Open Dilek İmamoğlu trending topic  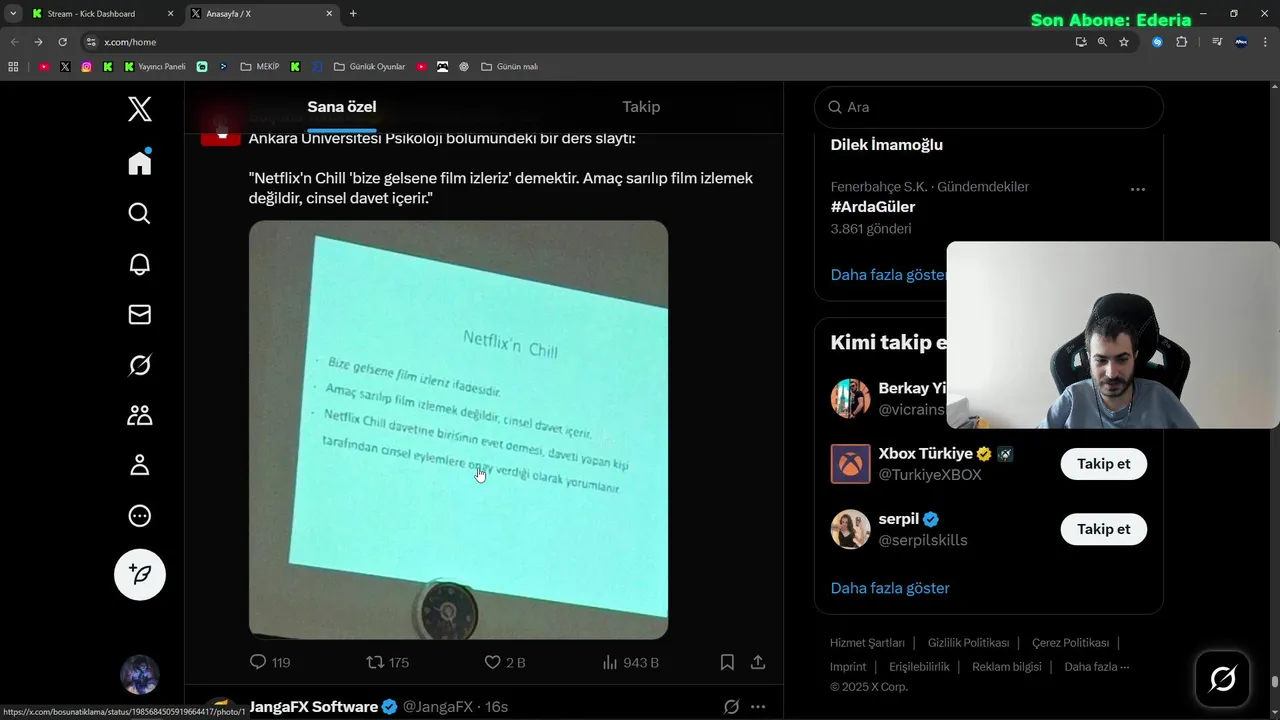point(887,145)
